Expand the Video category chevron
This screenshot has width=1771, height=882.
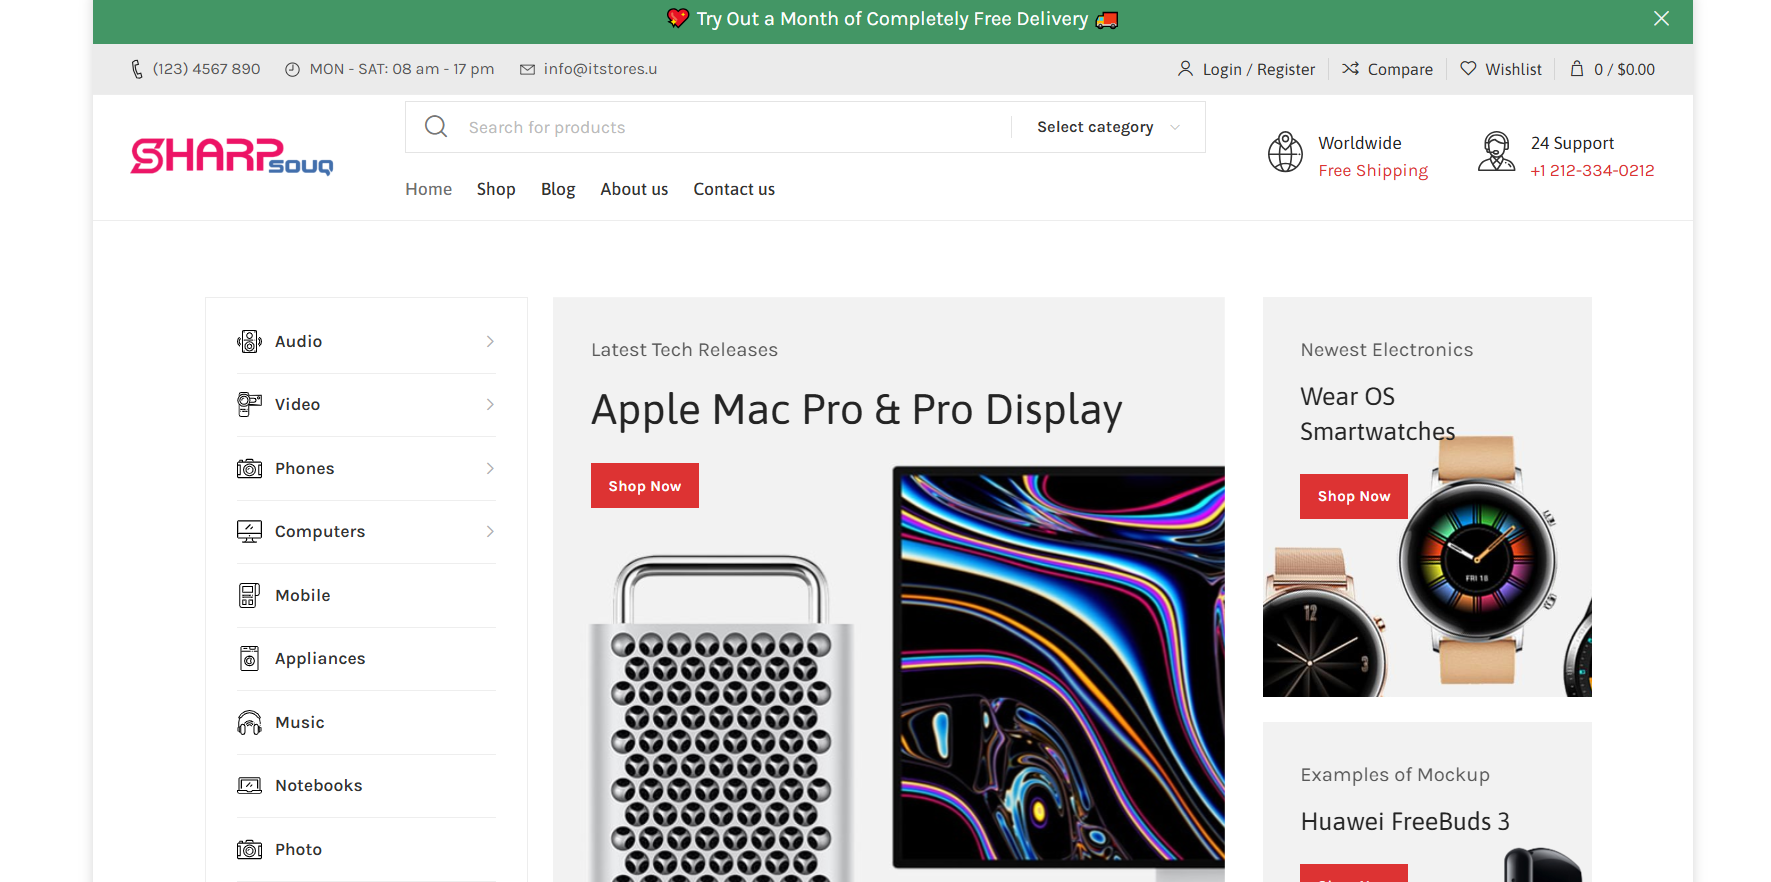pyautogui.click(x=490, y=405)
